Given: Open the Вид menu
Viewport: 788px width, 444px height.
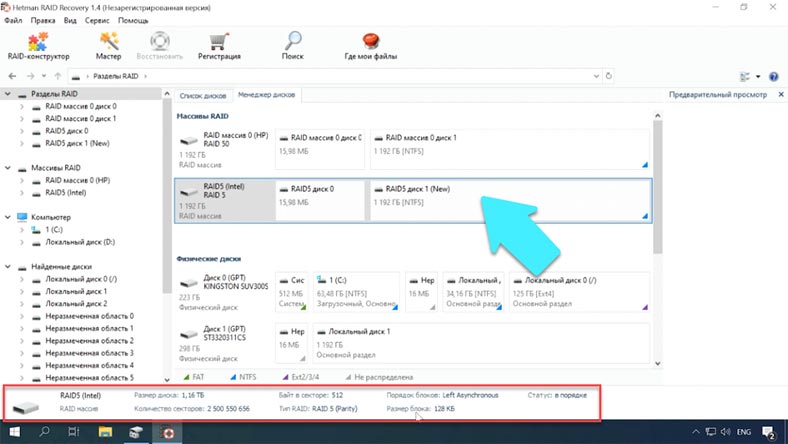Looking at the screenshot, I should [x=70, y=21].
